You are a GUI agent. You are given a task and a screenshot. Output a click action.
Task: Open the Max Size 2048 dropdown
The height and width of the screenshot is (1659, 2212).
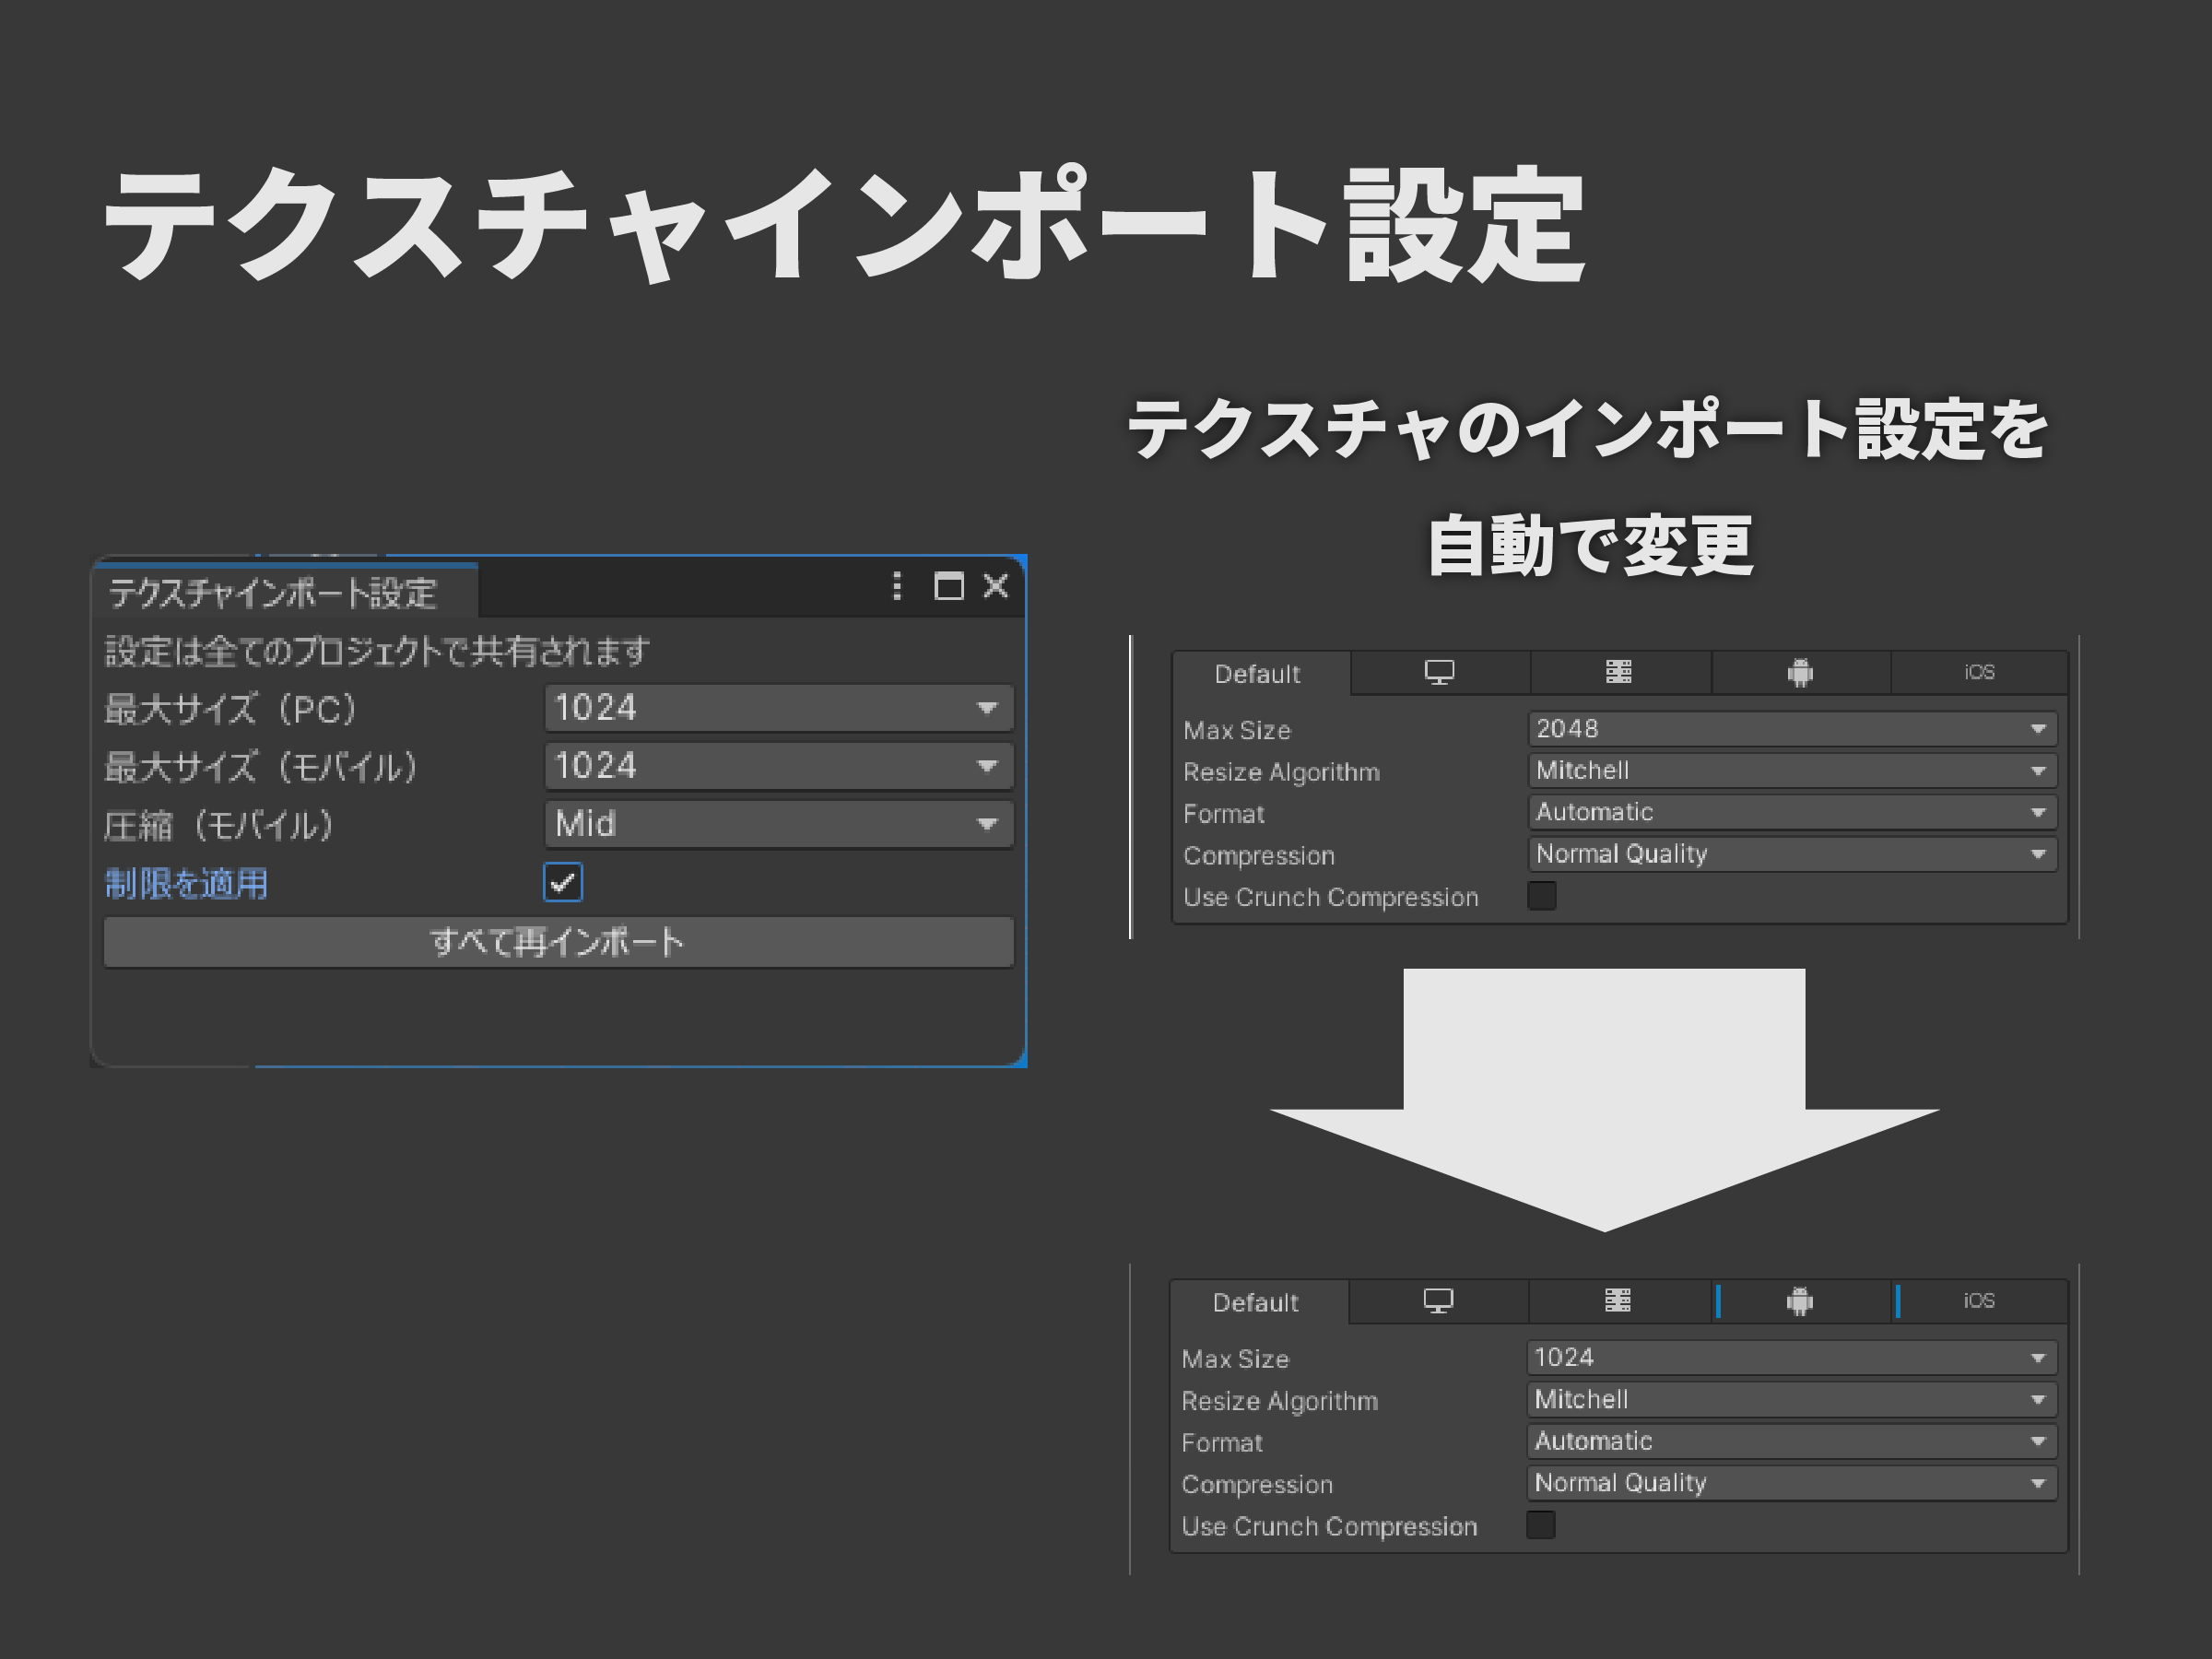pos(1791,729)
